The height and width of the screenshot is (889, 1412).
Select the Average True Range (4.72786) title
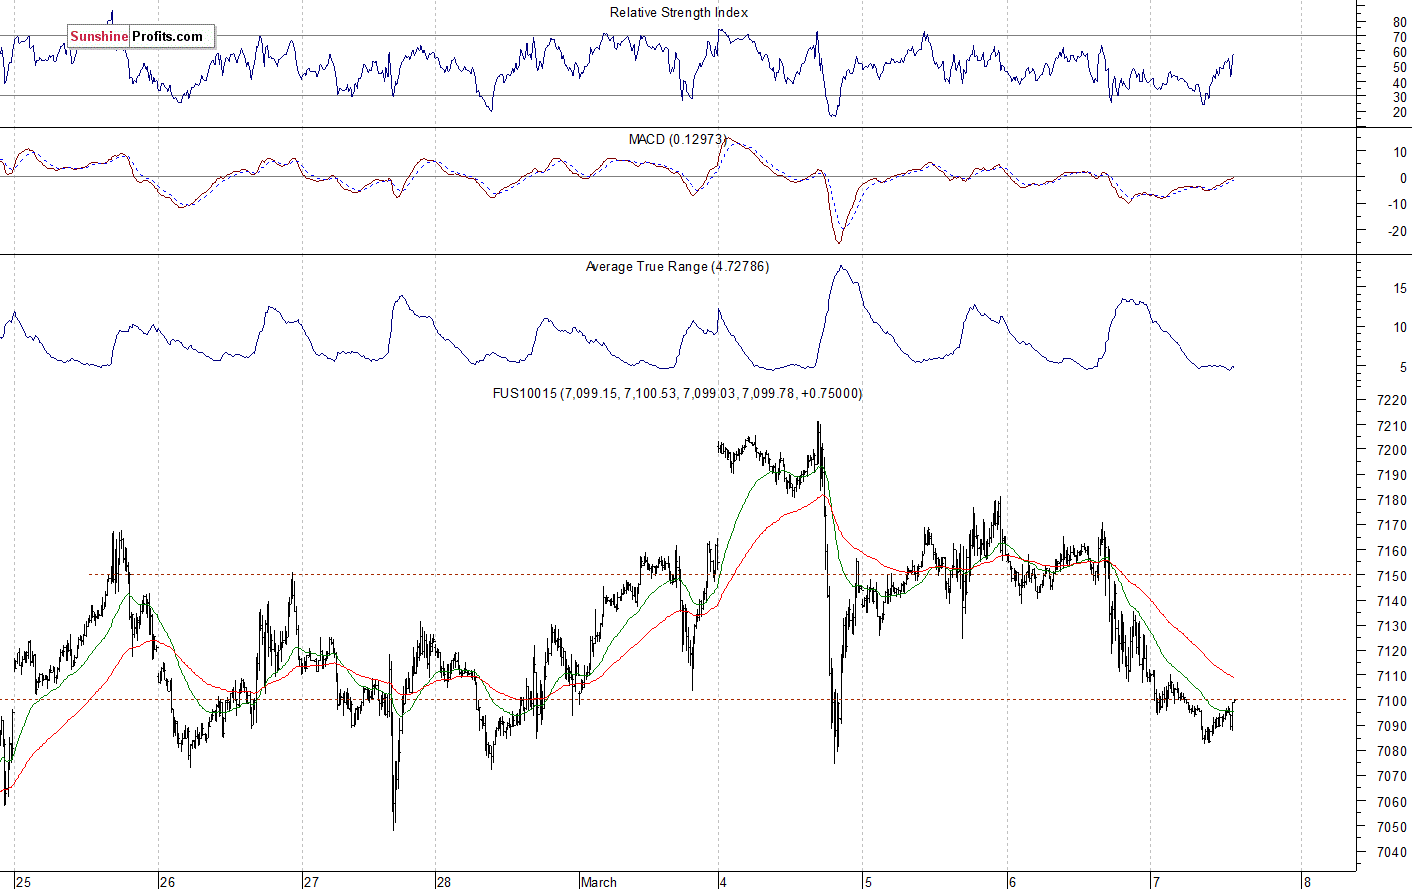click(x=677, y=266)
